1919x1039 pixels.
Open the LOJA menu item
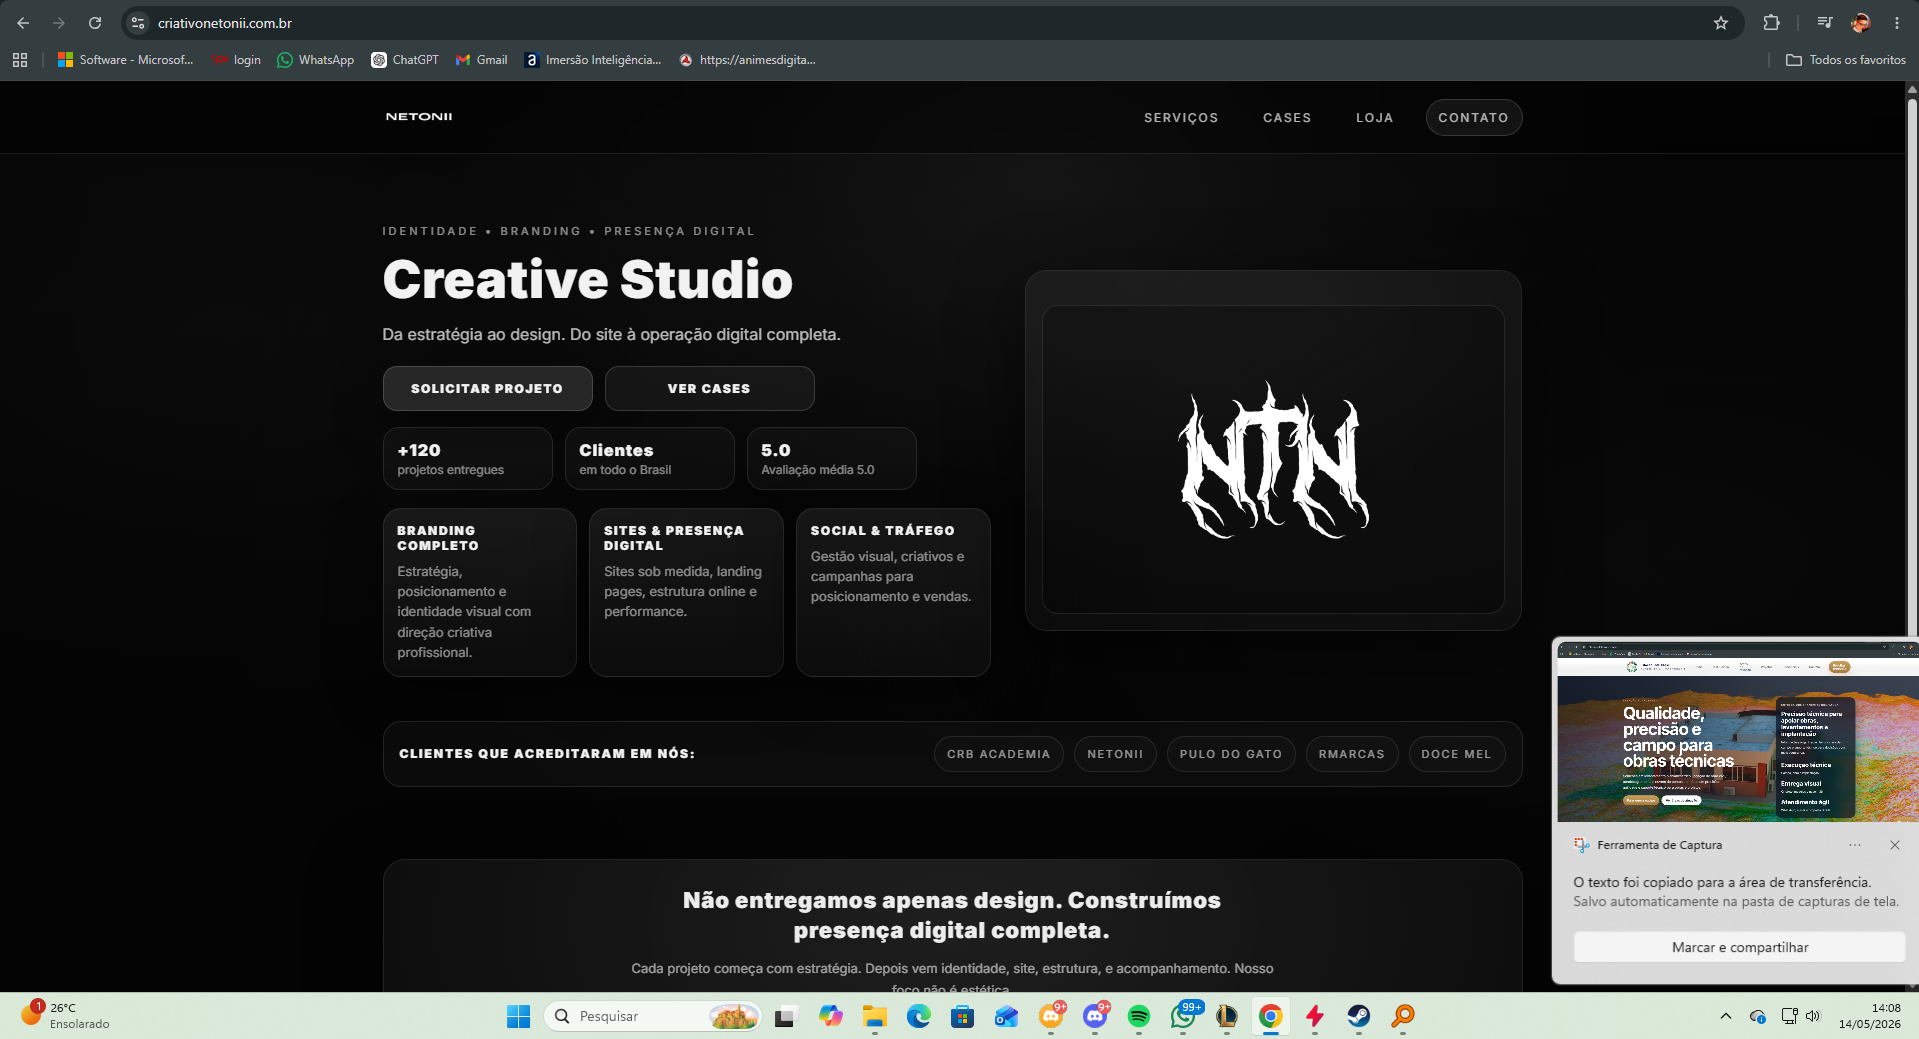click(1374, 118)
